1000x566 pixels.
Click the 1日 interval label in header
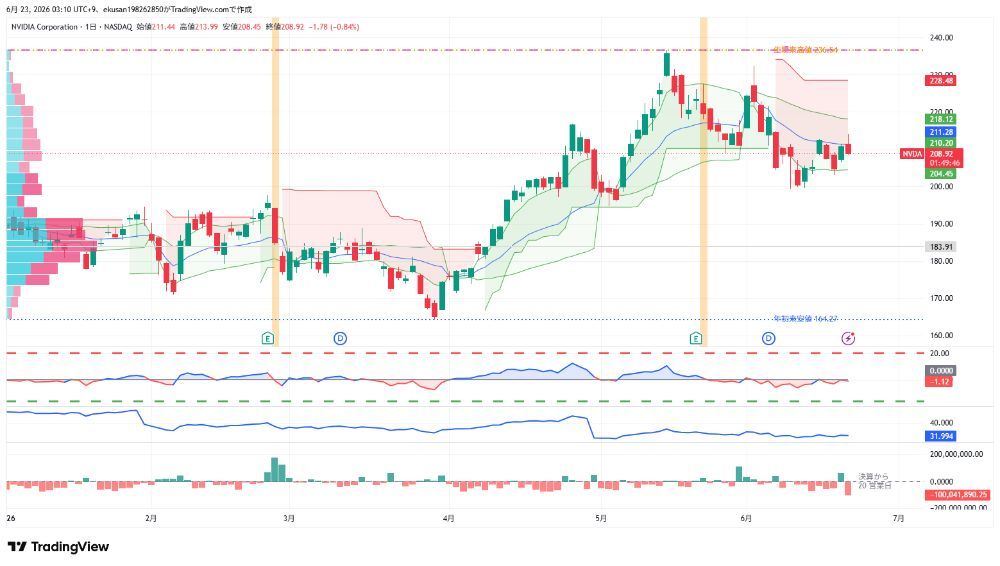[91, 27]
